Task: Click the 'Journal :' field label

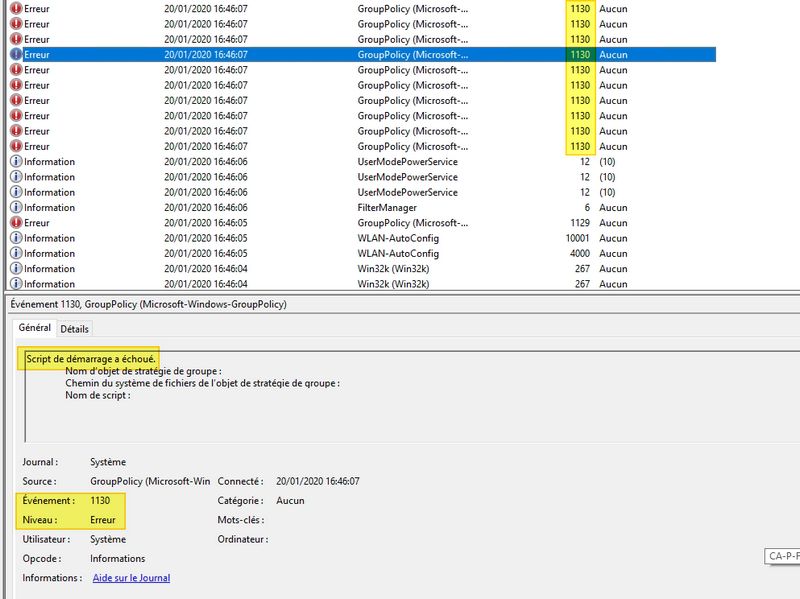Action: 40,462
